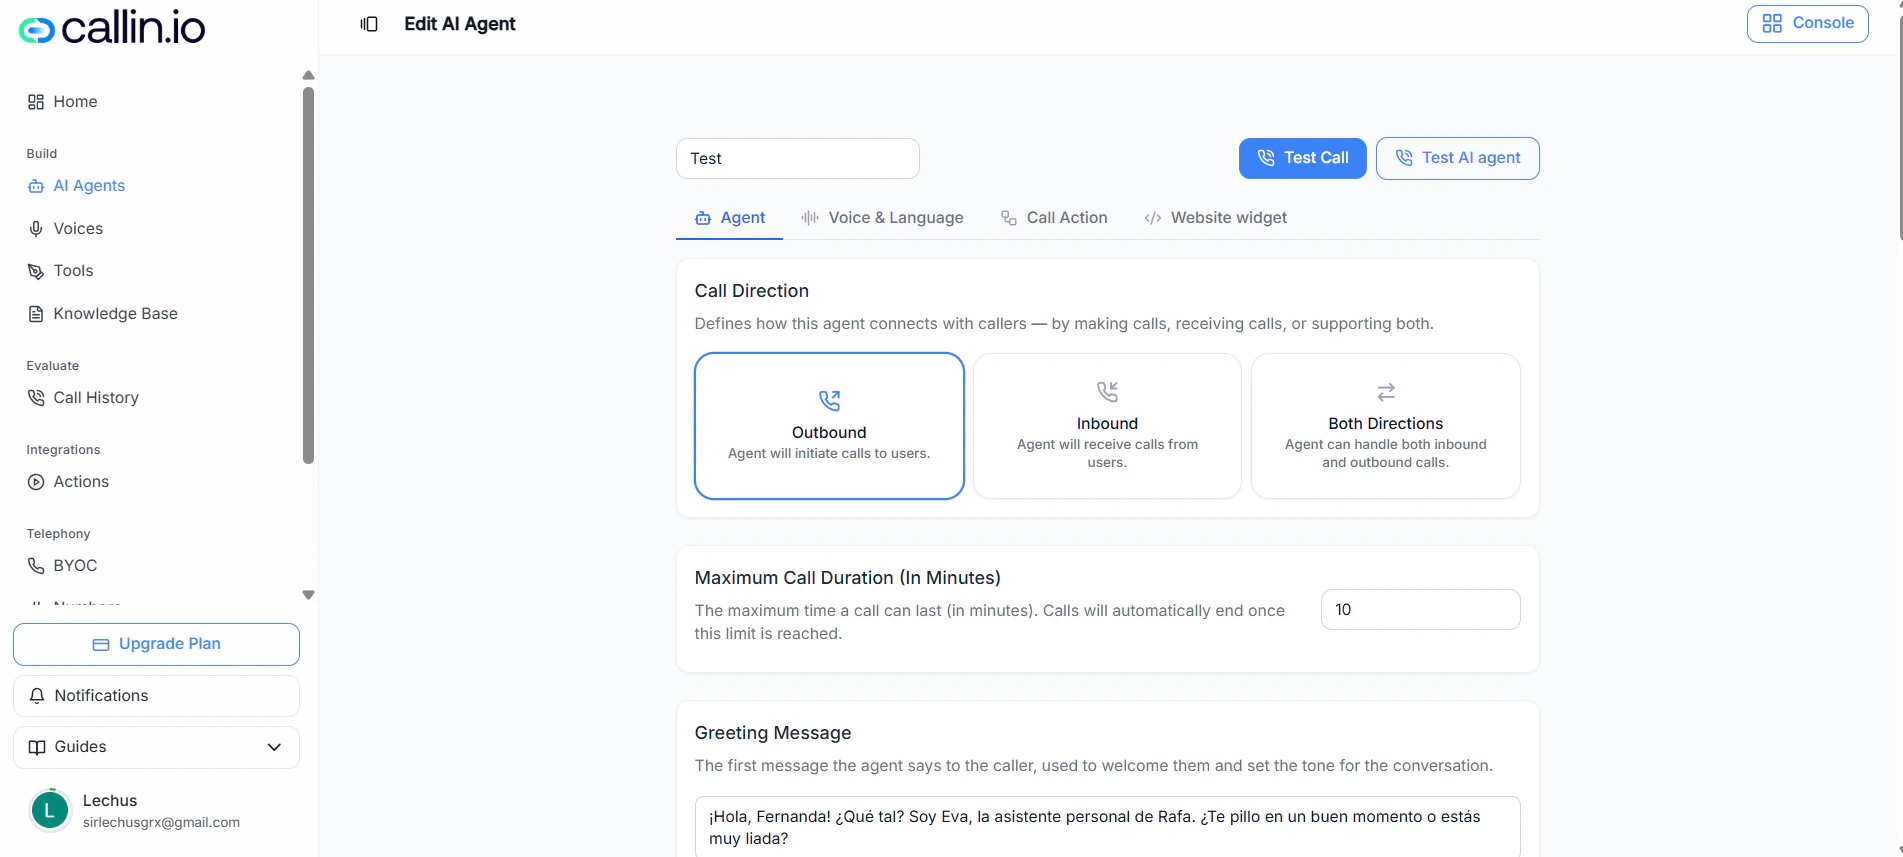Image resolution: width=1903 pixels, height=857 pixels.
Task: Click the phone icon in Test AI agent
Action: (x=1404, y=158)
